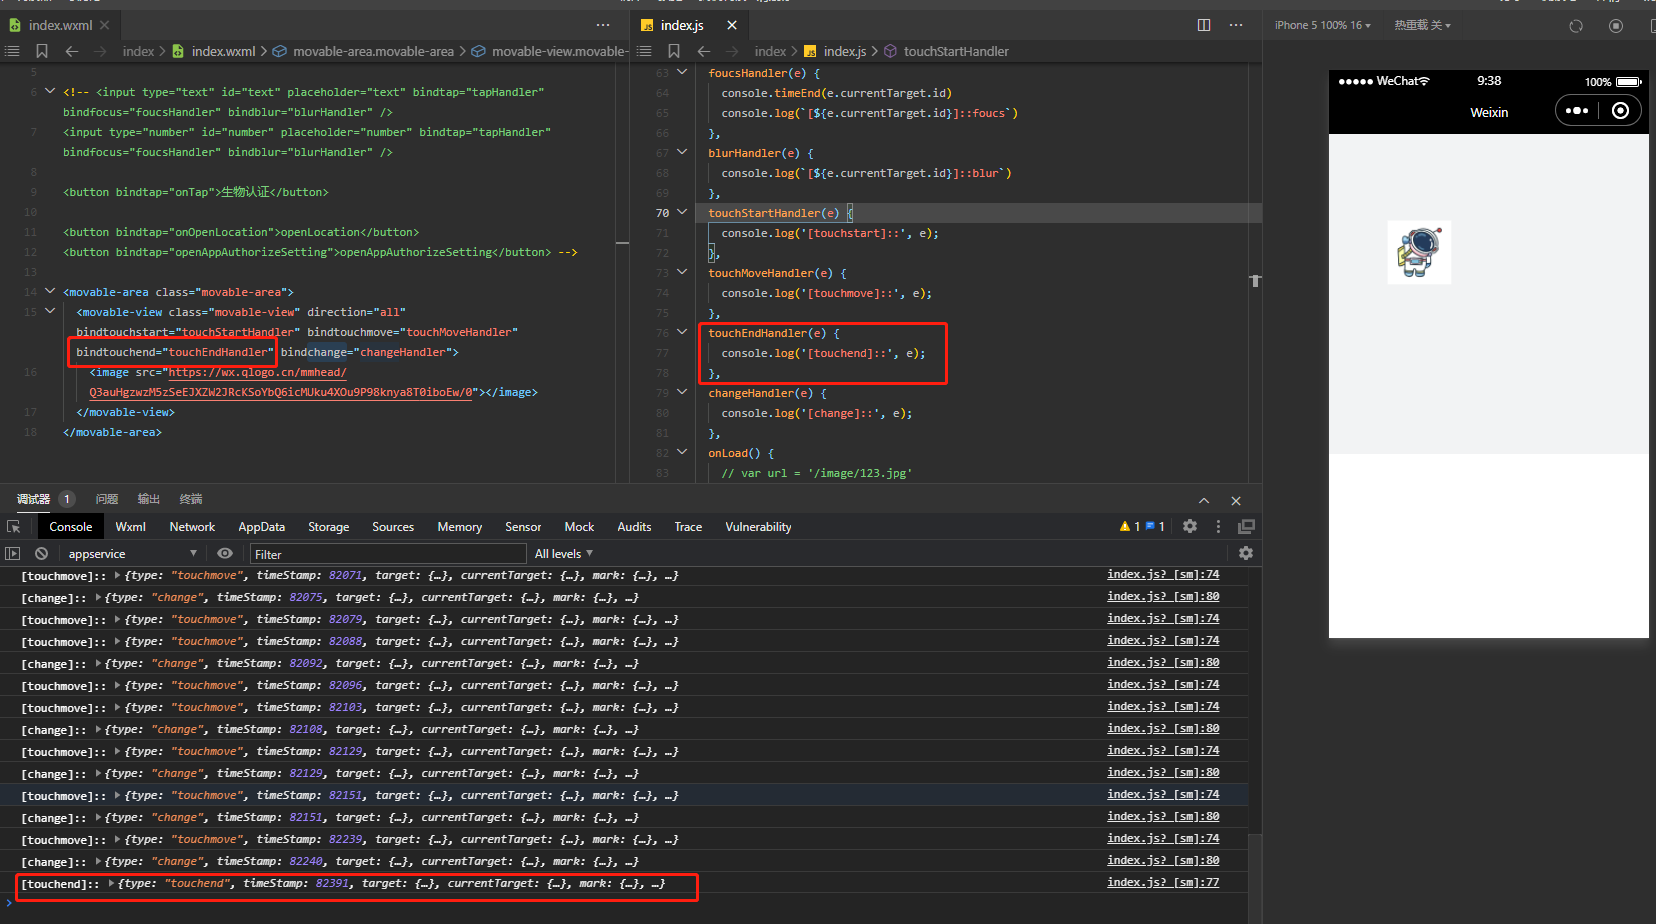Open the Vulnerability tab

tap(758, 527)
